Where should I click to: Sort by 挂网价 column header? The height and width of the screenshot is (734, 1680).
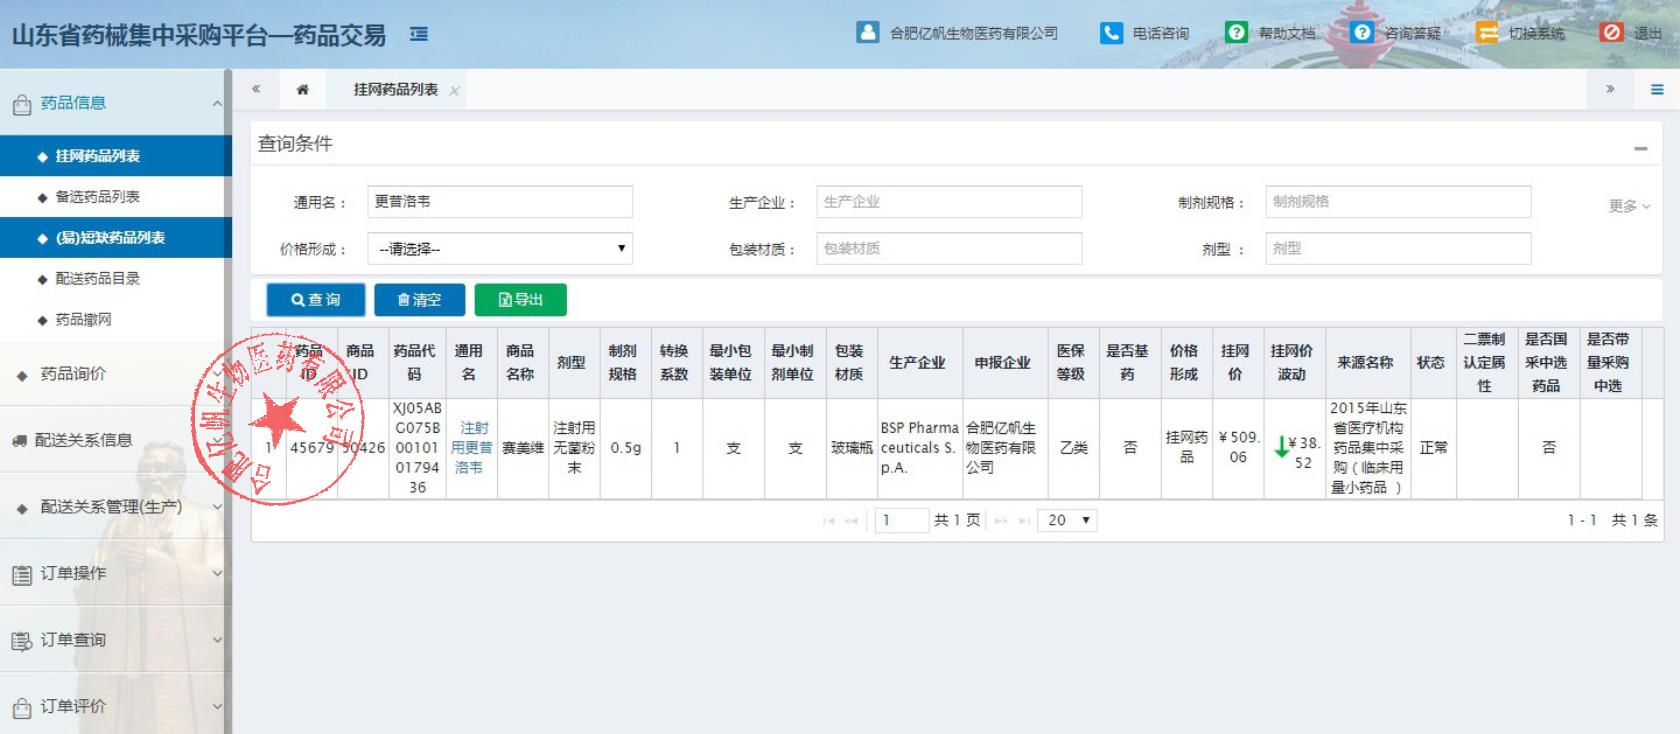click(1236, 362)
